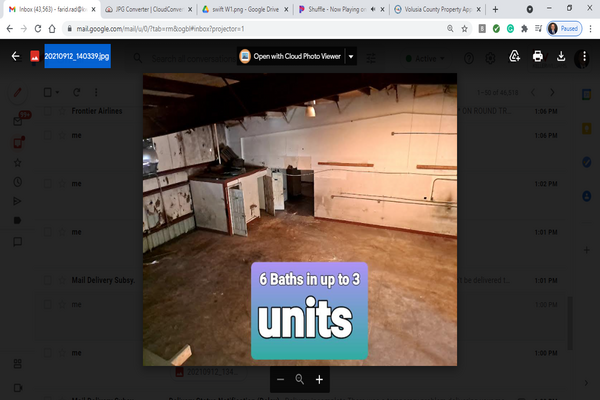Click the Add to Drive icon
The width and height of the screenshot is (600, 400).
tap(514, 57)
